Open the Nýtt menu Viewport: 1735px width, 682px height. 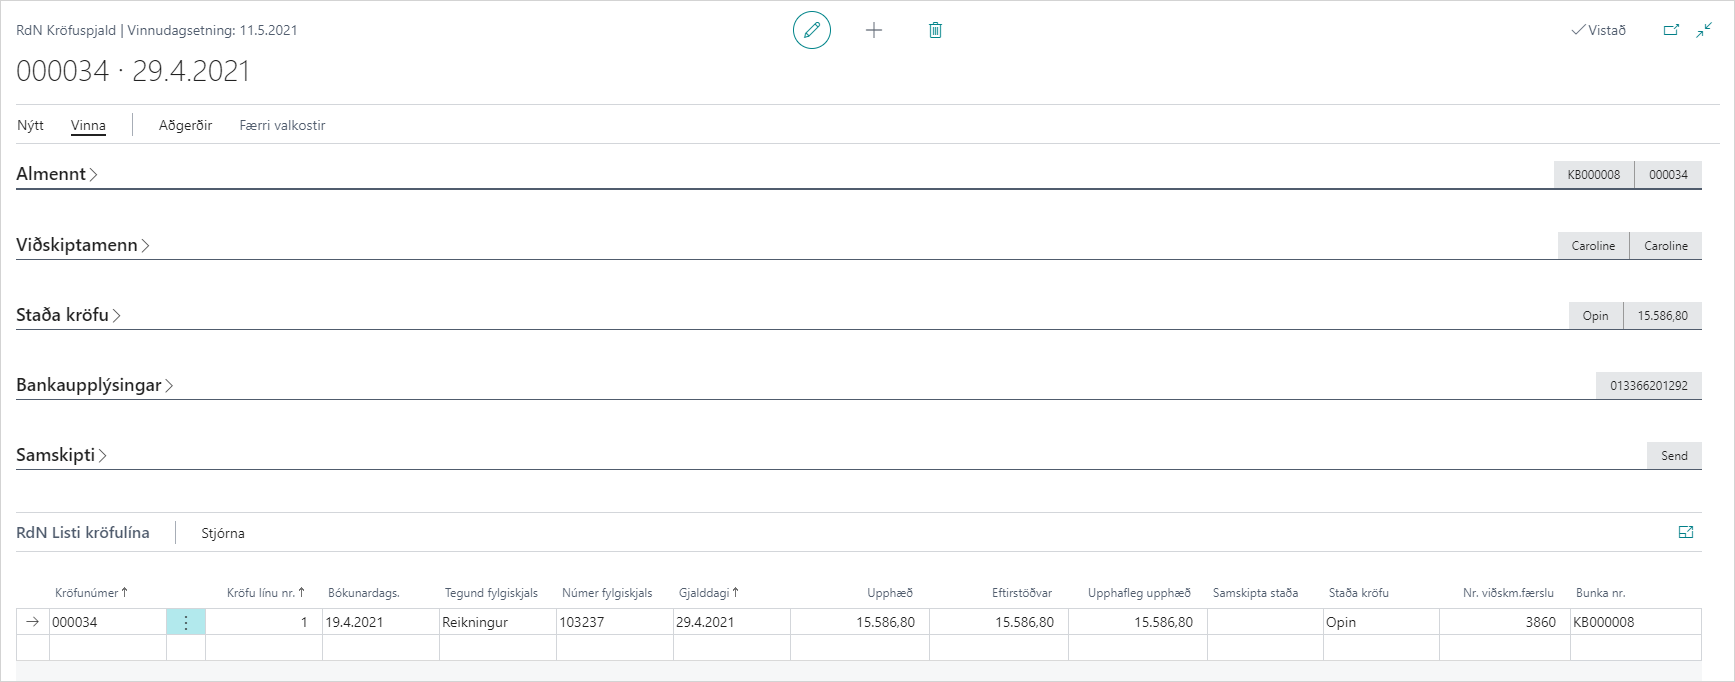pyautogui.click(x=30, y=125)
